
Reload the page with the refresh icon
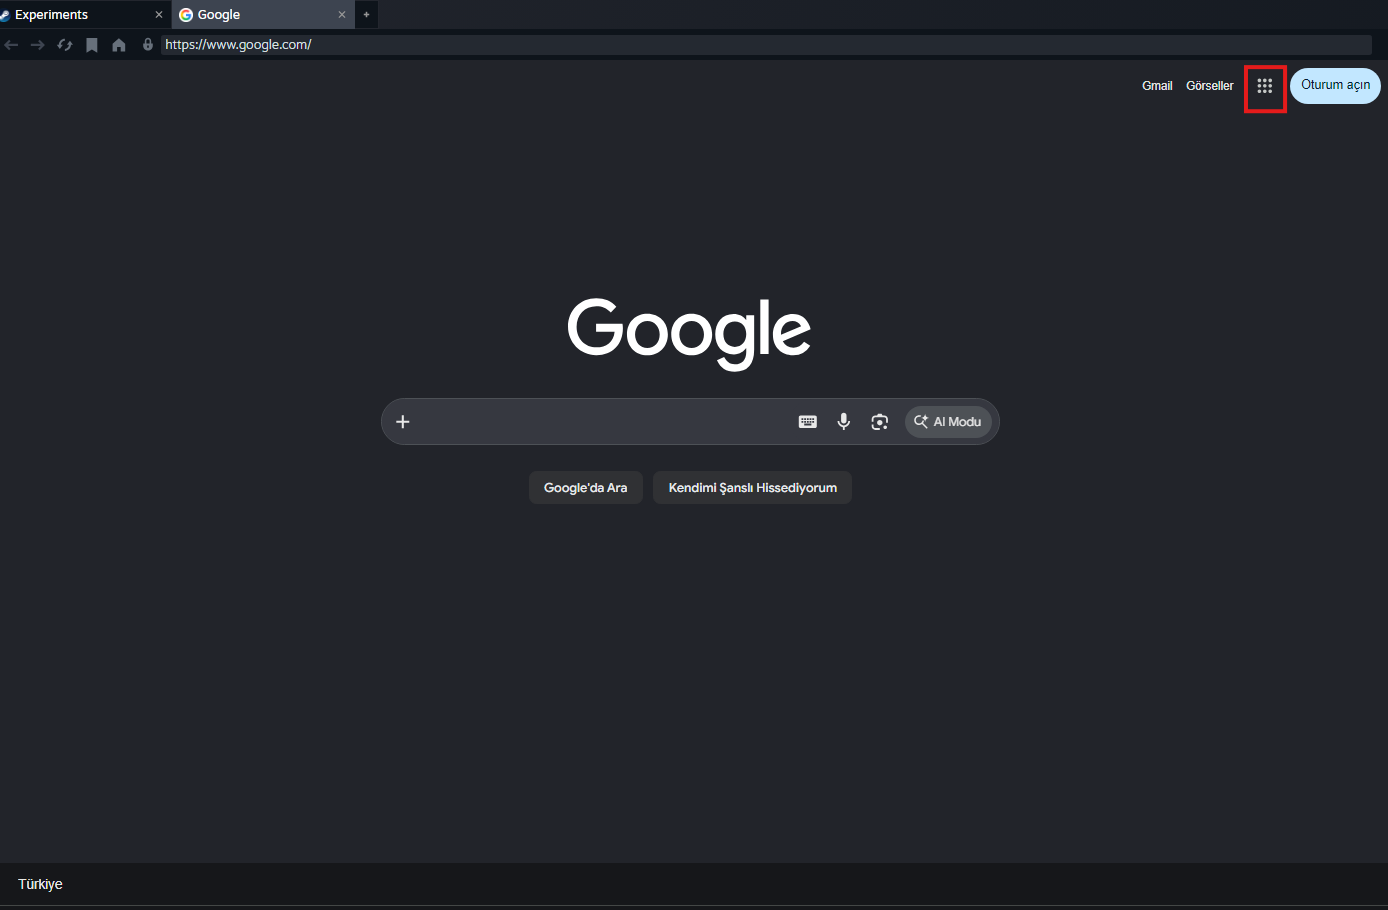pyautogui.click(x=65, y=45)
